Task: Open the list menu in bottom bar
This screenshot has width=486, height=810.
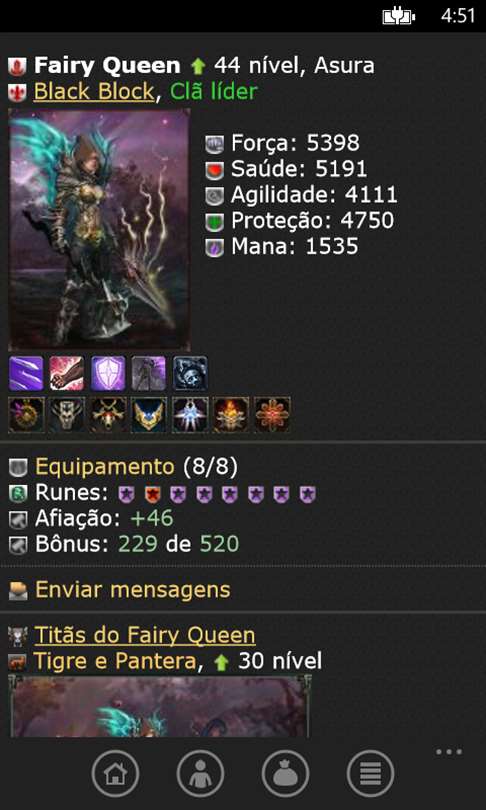Action: tap(370, 773)
